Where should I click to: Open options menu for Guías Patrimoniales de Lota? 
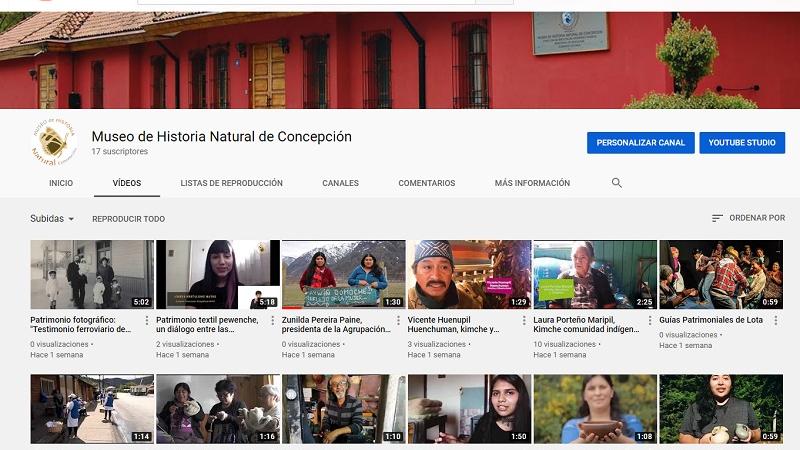pyautogui.click(x=776, y=320)
